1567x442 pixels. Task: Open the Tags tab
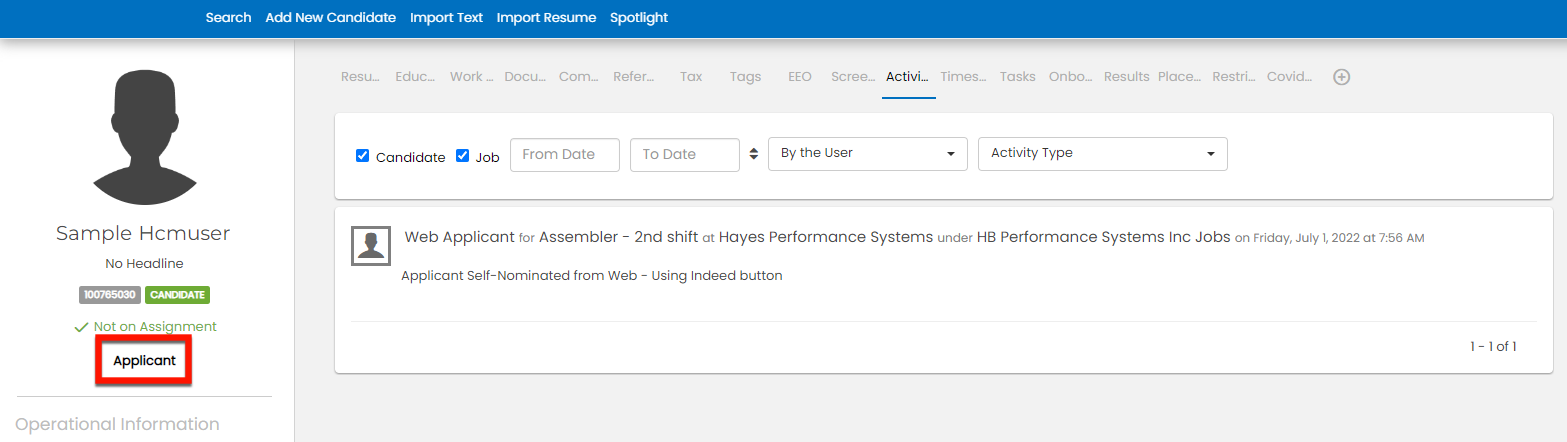coord(745,77)
